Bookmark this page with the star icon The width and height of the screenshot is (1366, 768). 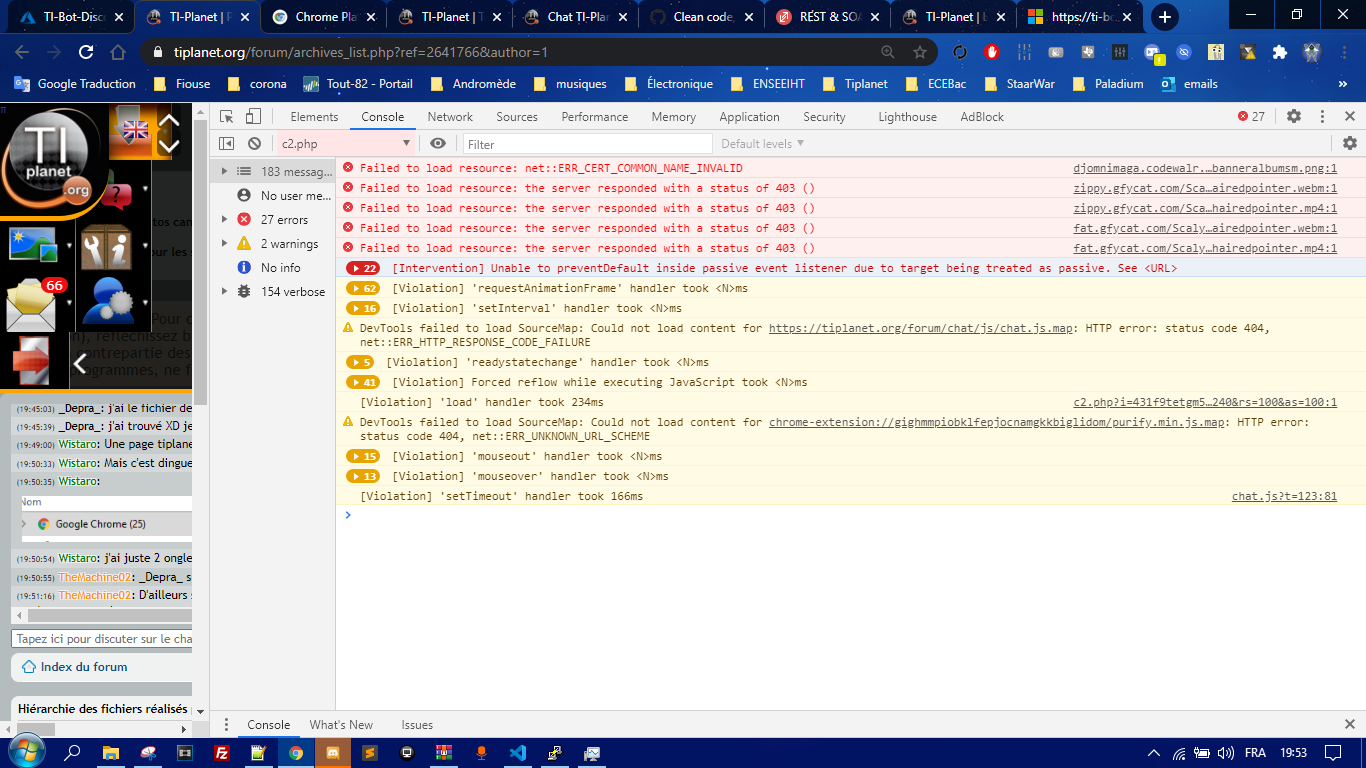920,52
